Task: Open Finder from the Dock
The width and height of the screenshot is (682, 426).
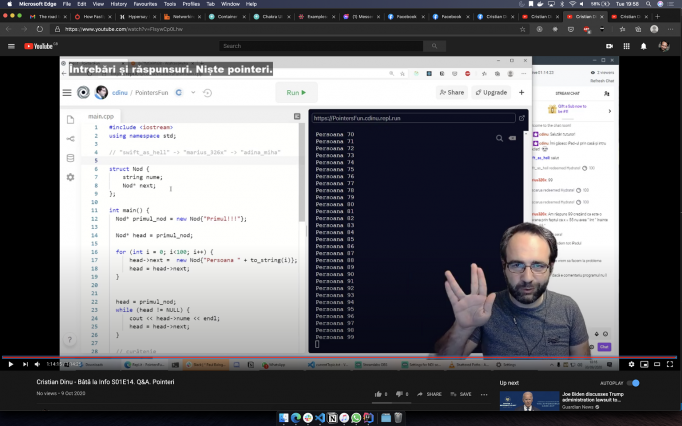Action: (x=284, y=418)
